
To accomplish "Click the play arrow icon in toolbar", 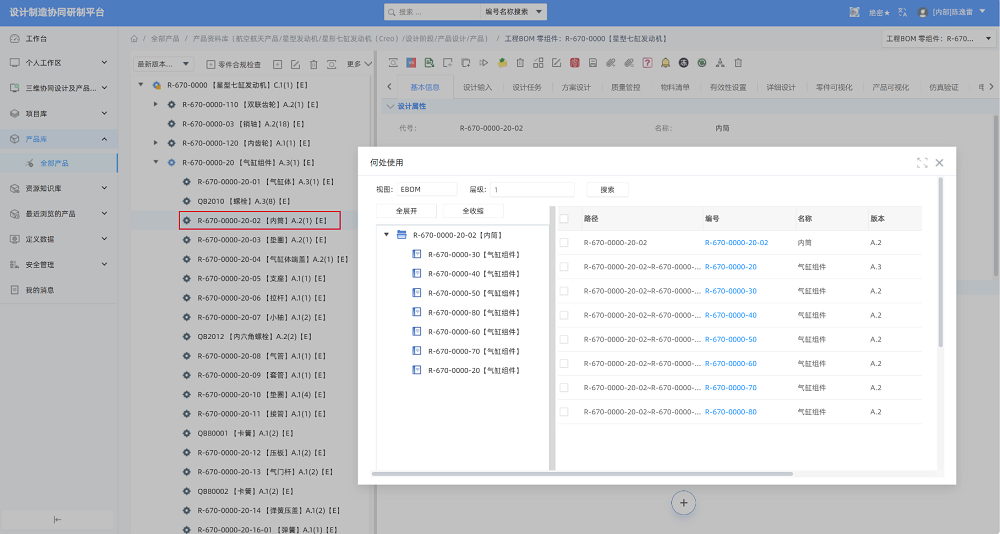I will tap(484, 63).
